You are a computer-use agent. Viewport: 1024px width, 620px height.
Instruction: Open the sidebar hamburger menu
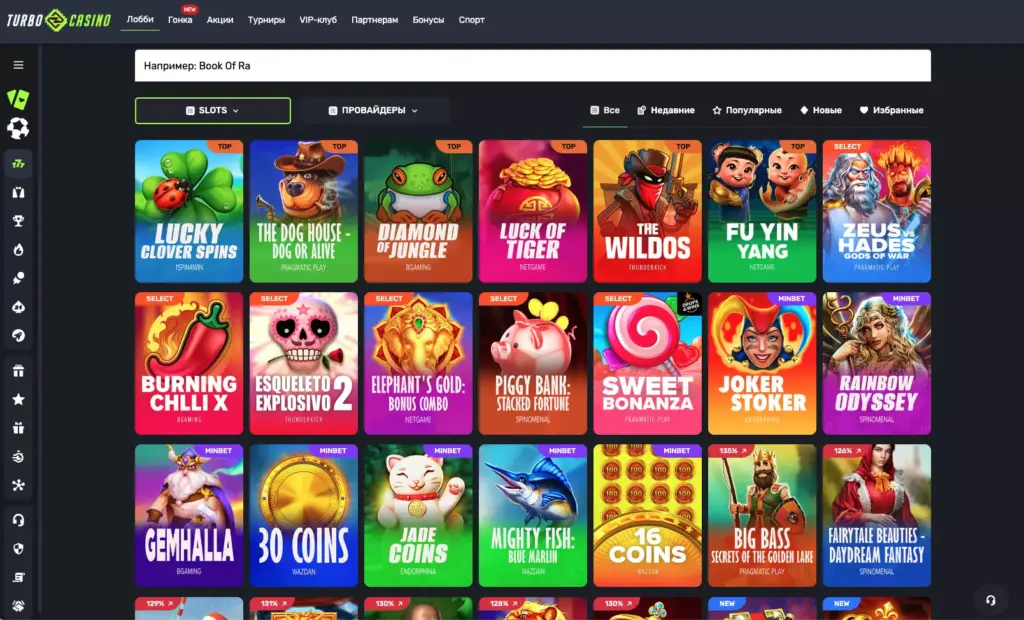pos(17,64)
